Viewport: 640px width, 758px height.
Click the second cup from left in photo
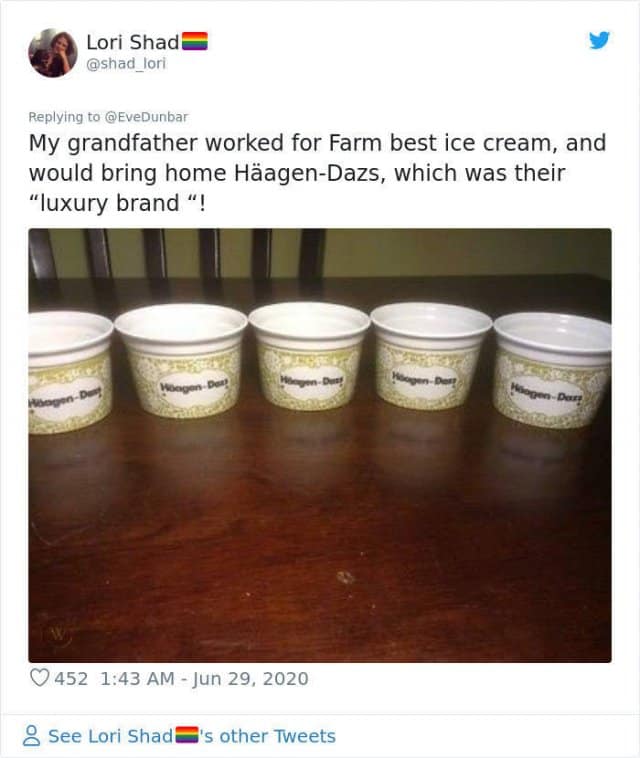pyautogui.click(x=181, y=361)
